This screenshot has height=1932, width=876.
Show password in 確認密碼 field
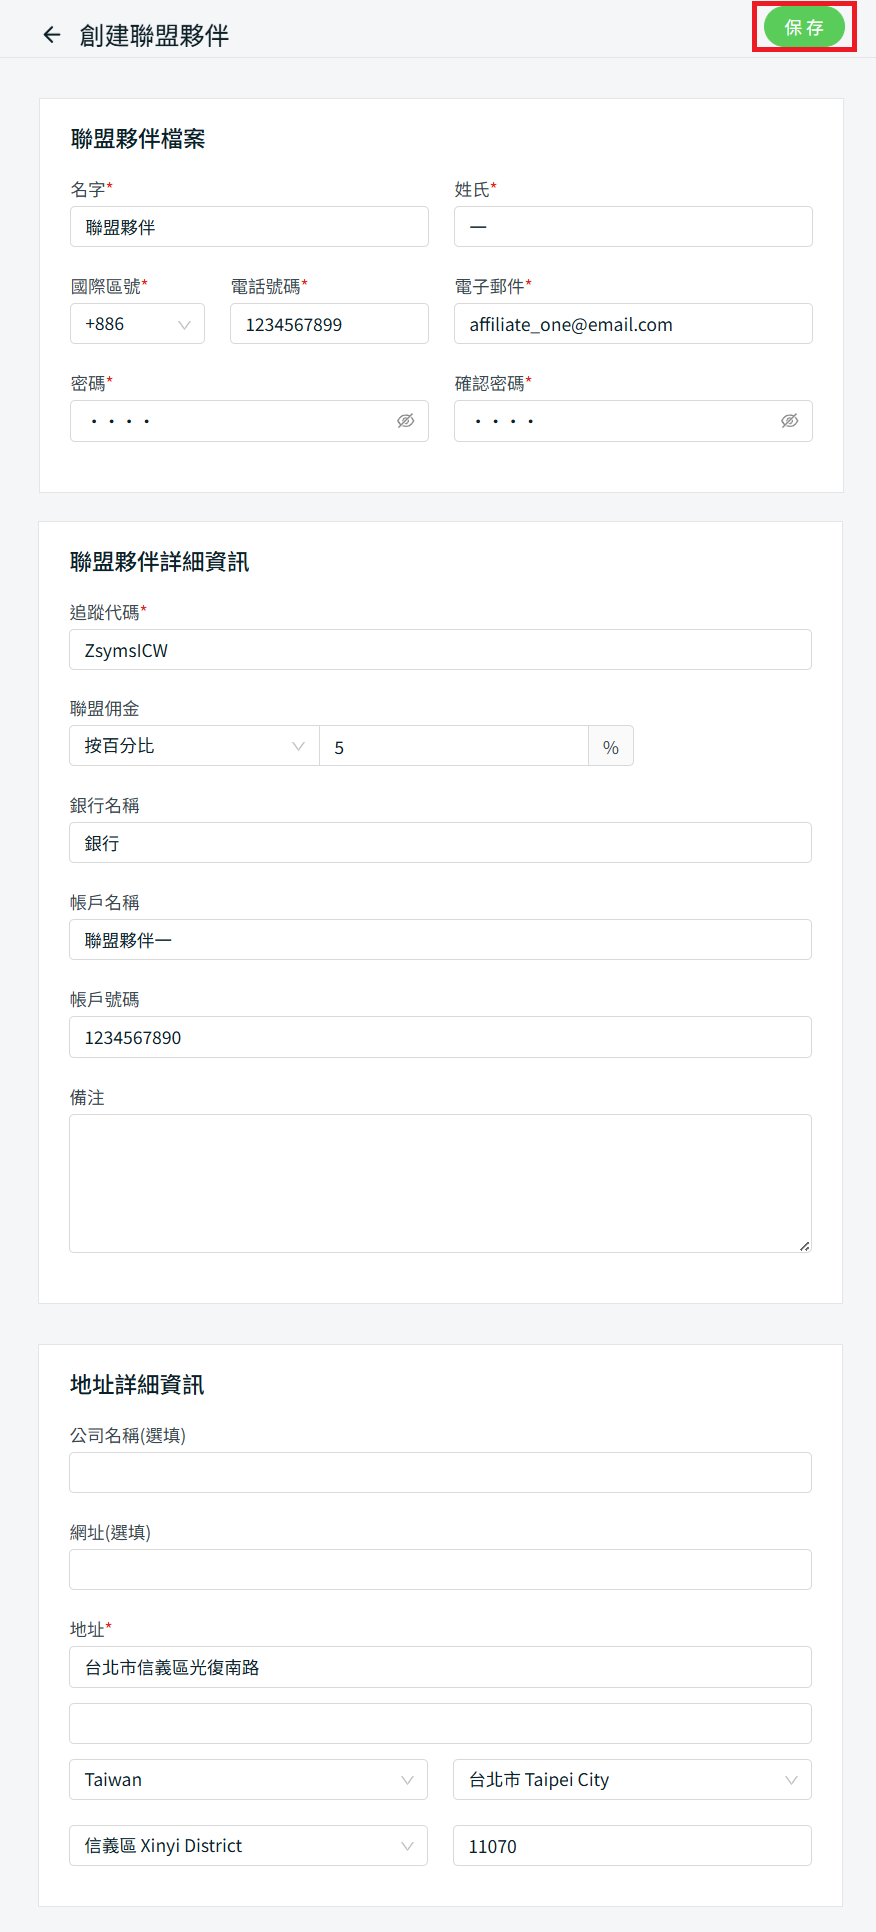pos(789,421)
